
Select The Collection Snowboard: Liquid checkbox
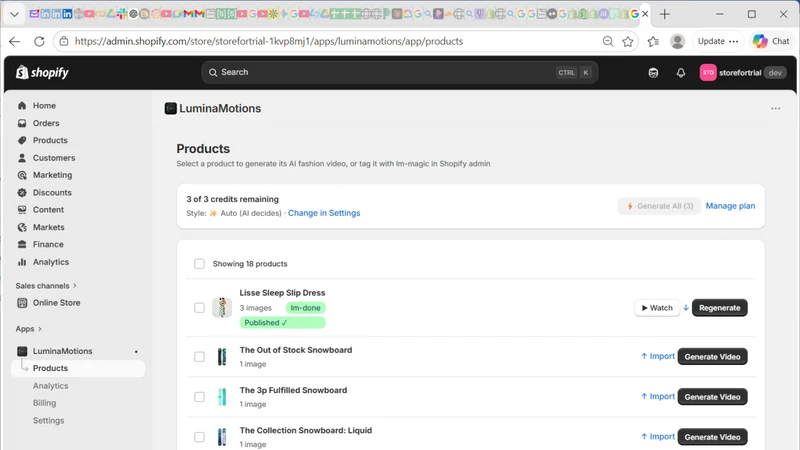coord(199,437)
